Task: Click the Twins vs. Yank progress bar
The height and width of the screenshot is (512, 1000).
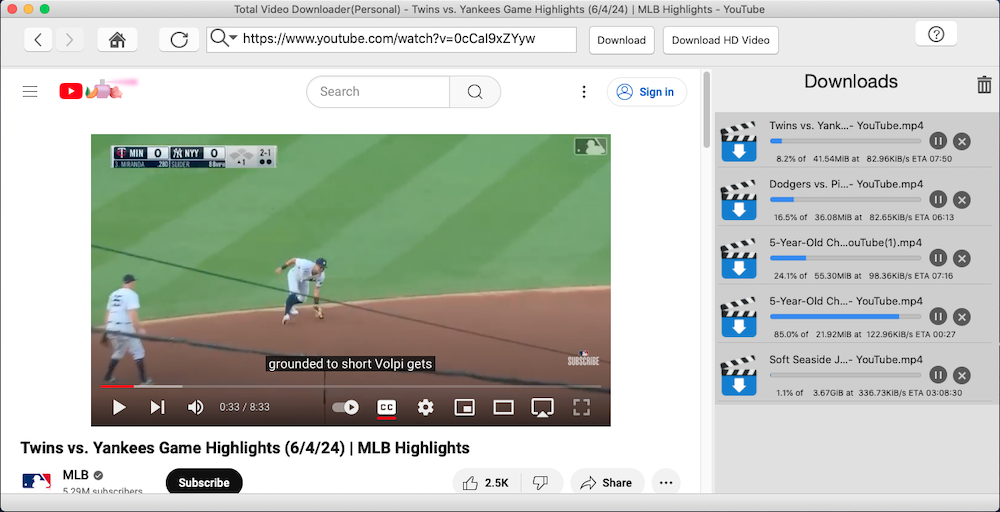Action: (x=846, y=141)
